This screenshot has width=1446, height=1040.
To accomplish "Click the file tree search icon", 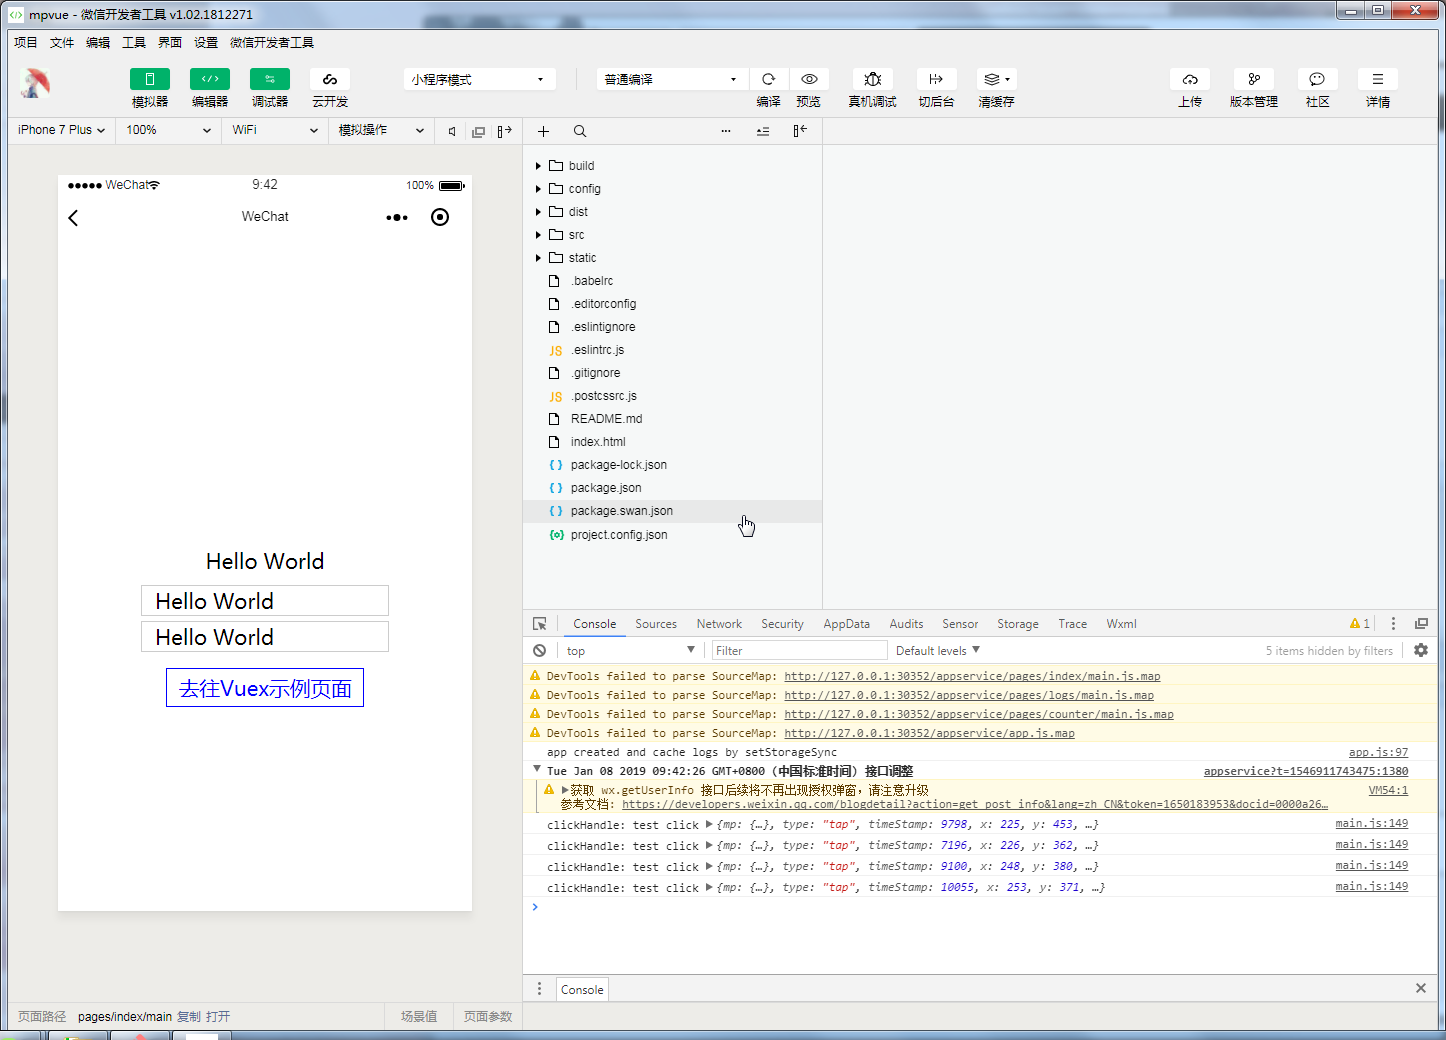I will pos(580,131).
